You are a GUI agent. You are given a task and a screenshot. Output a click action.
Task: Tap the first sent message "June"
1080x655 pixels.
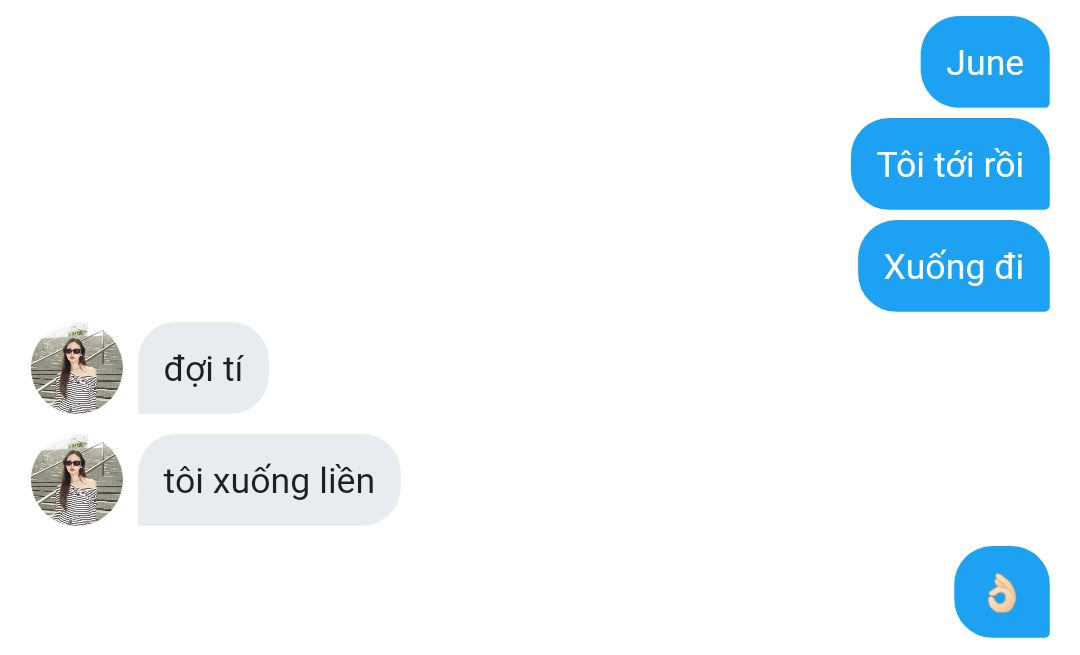coord(985,62)
